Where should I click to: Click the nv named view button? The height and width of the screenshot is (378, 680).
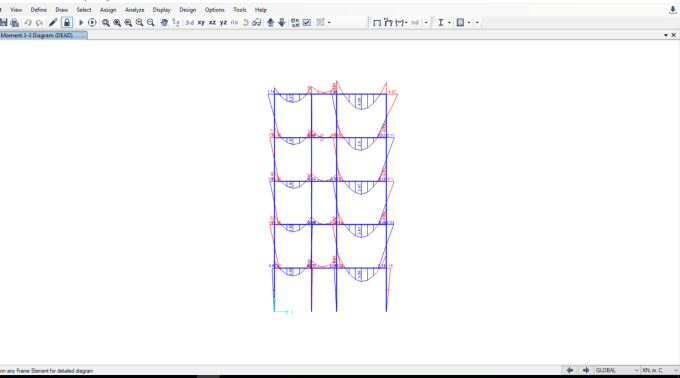pos(234,23)
